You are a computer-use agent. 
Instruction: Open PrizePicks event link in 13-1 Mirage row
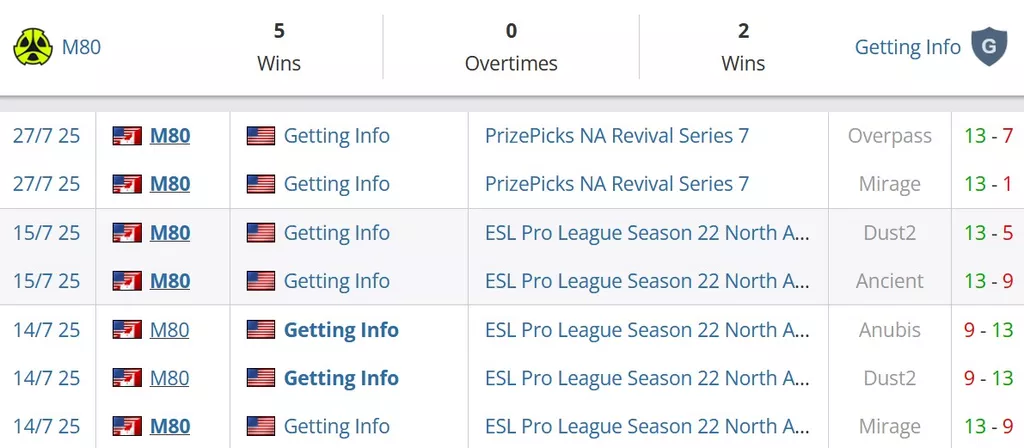click(616, 184)
